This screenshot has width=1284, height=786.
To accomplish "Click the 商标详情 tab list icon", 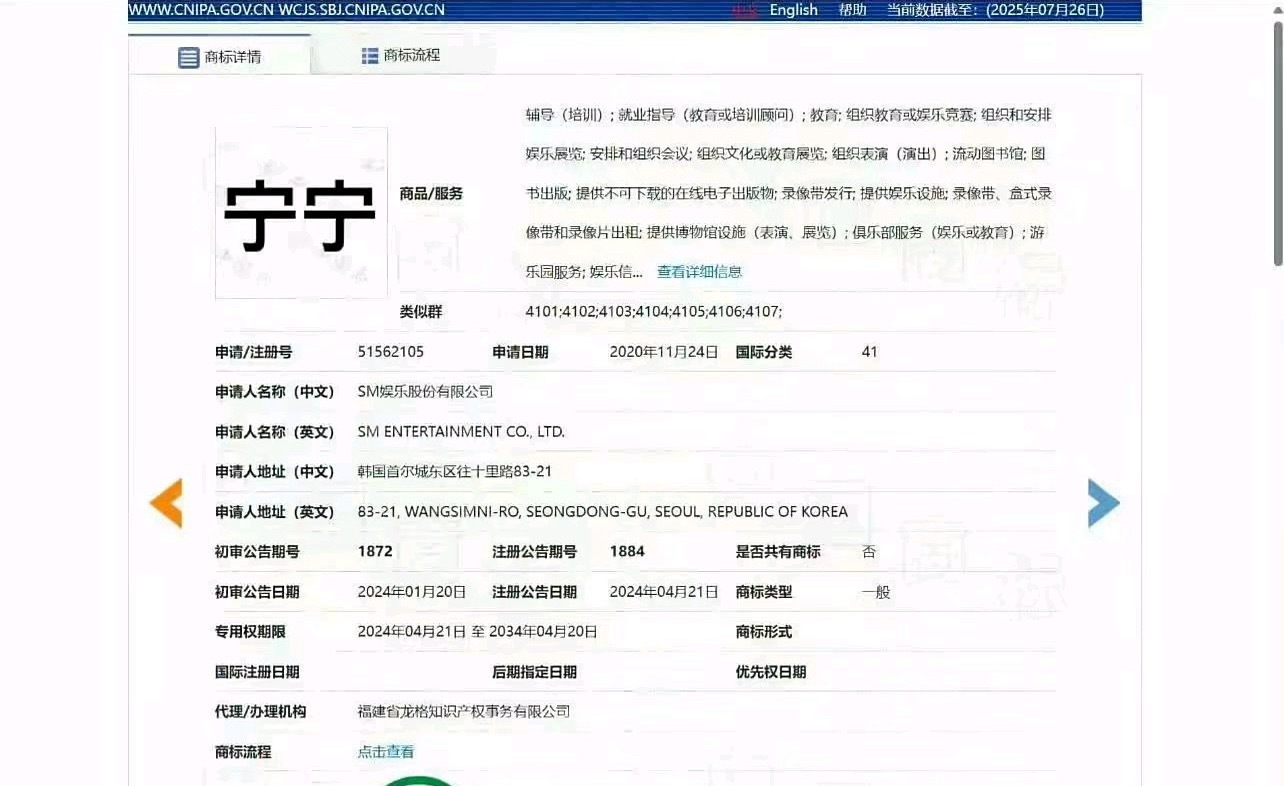I will [x=189, y=57].
